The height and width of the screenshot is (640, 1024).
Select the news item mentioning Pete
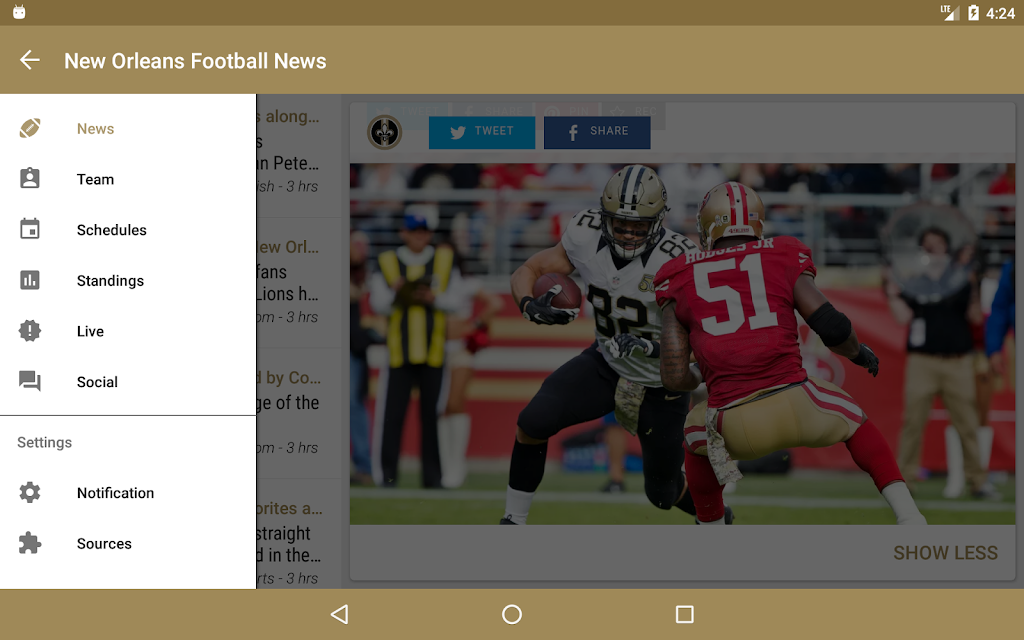click(x=299, y=155)
